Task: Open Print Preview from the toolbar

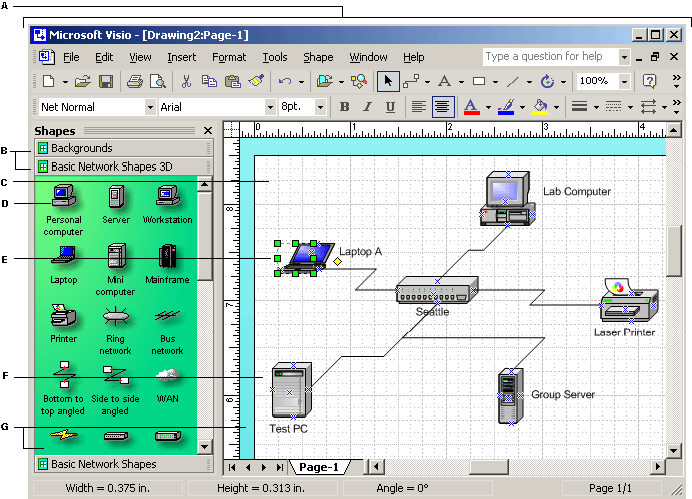Action: coord(158,81)
